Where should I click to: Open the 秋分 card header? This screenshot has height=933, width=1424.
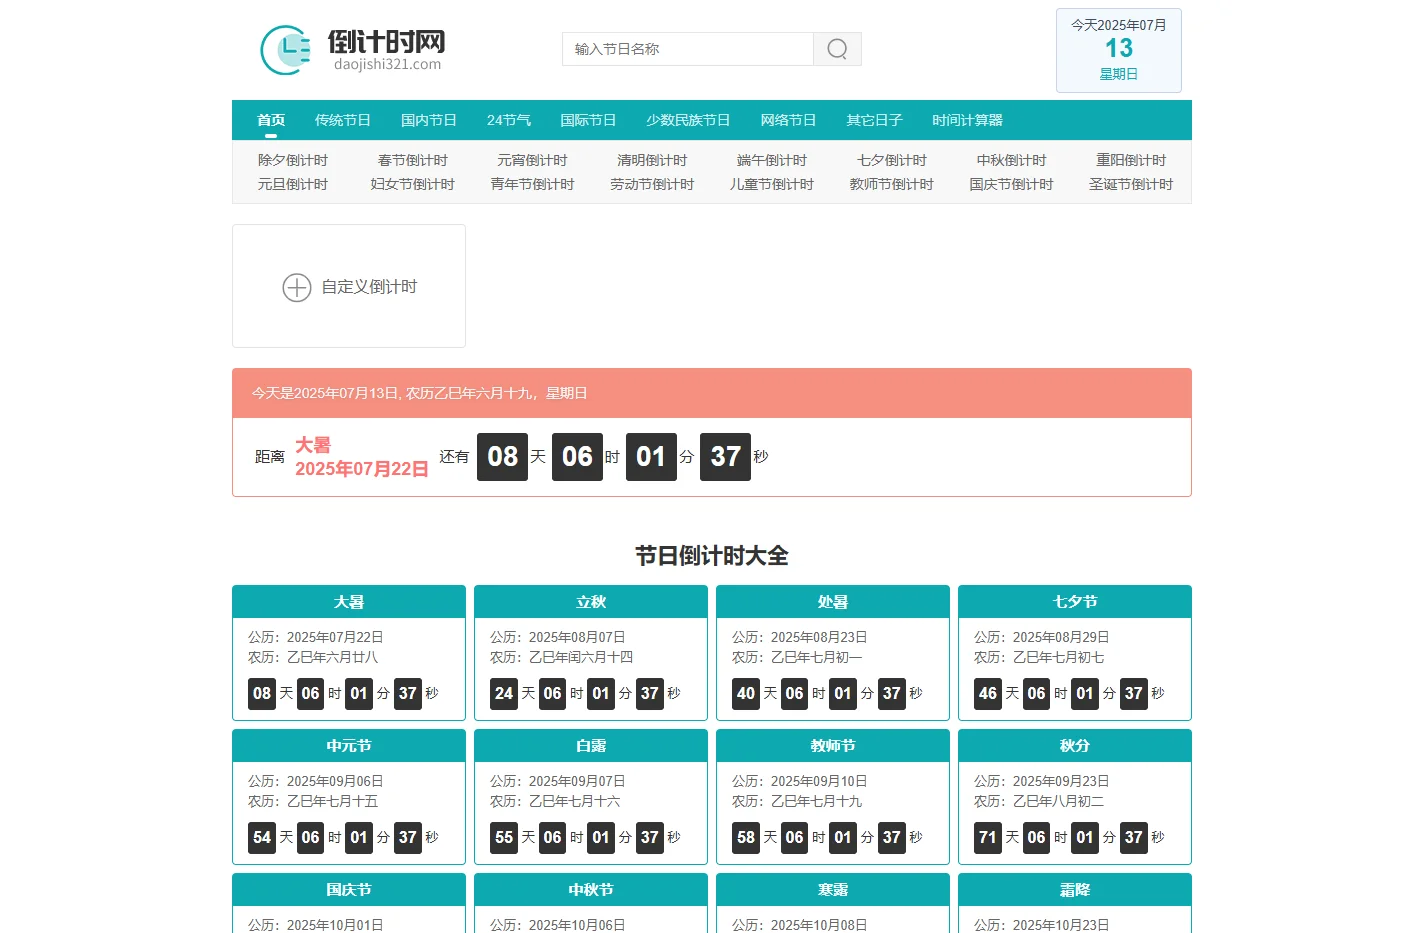[x=1075, y=746]
